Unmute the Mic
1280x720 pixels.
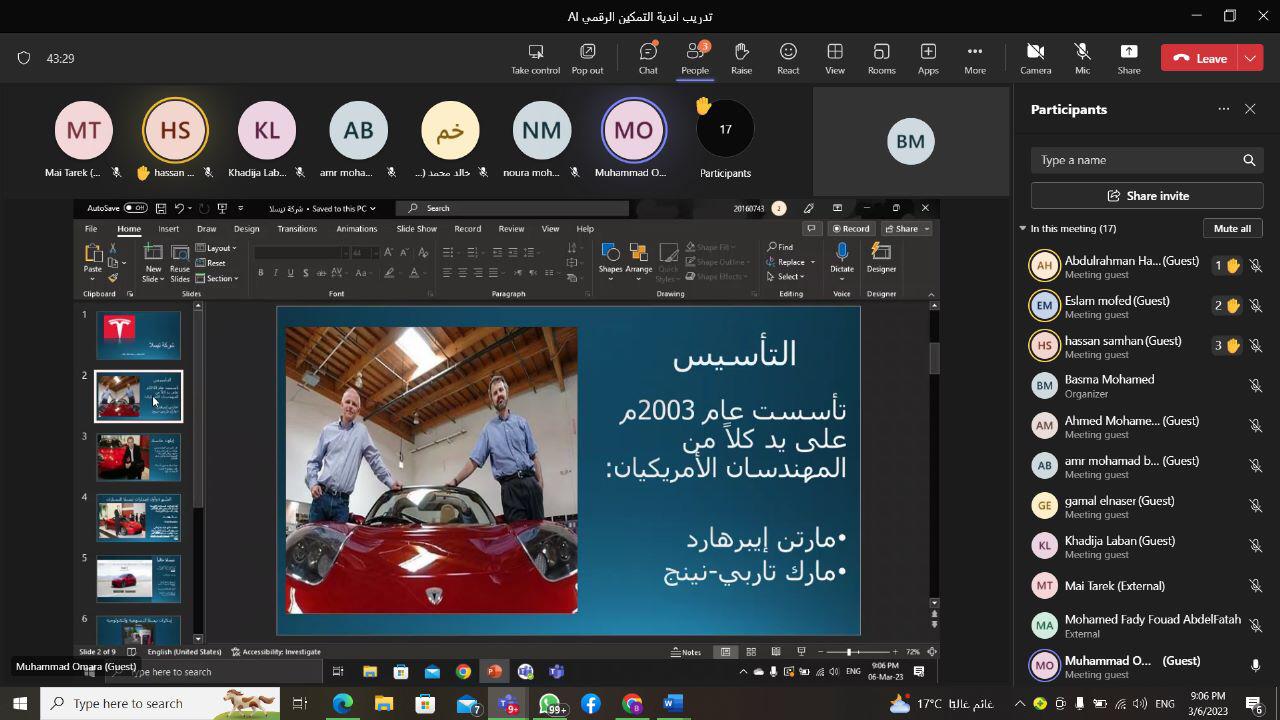pyautogui.click(x=1082, y=58)
